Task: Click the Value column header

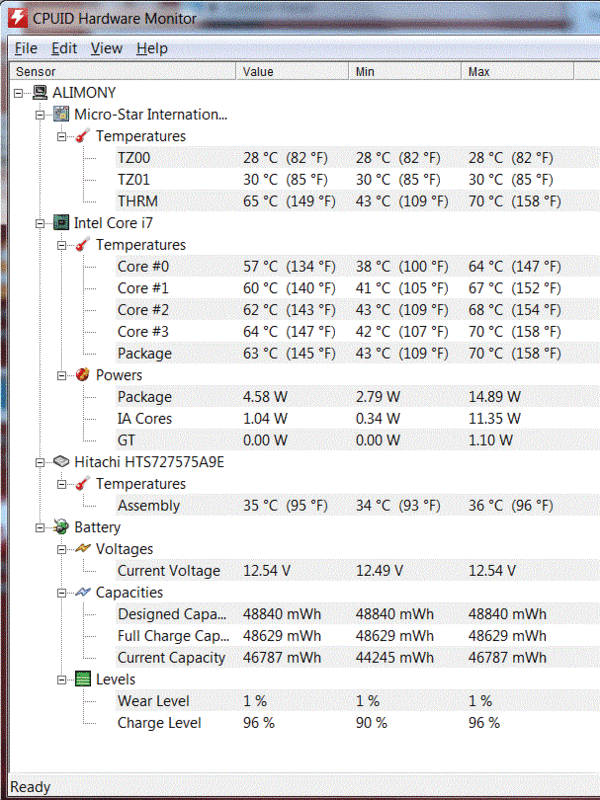Action: 292,71
